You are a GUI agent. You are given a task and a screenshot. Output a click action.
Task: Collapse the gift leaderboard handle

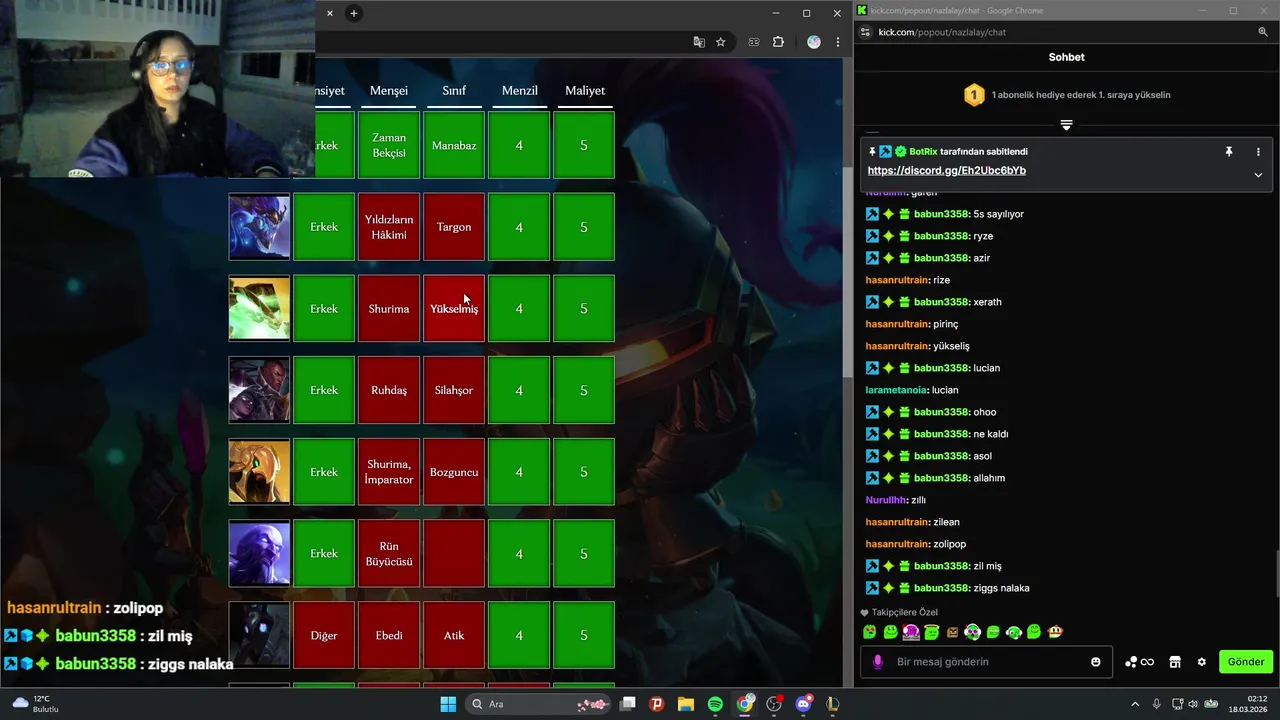point(1066,125)
